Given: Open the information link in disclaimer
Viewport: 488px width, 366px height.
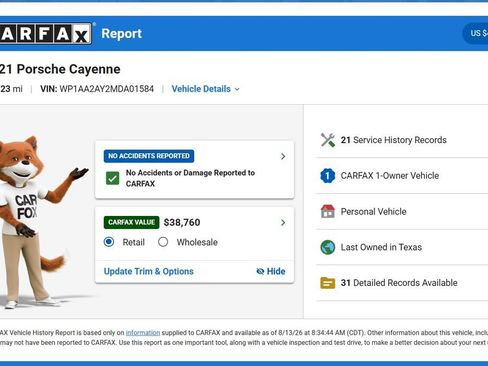Looking at the screenshot, I should pos(143,333).
